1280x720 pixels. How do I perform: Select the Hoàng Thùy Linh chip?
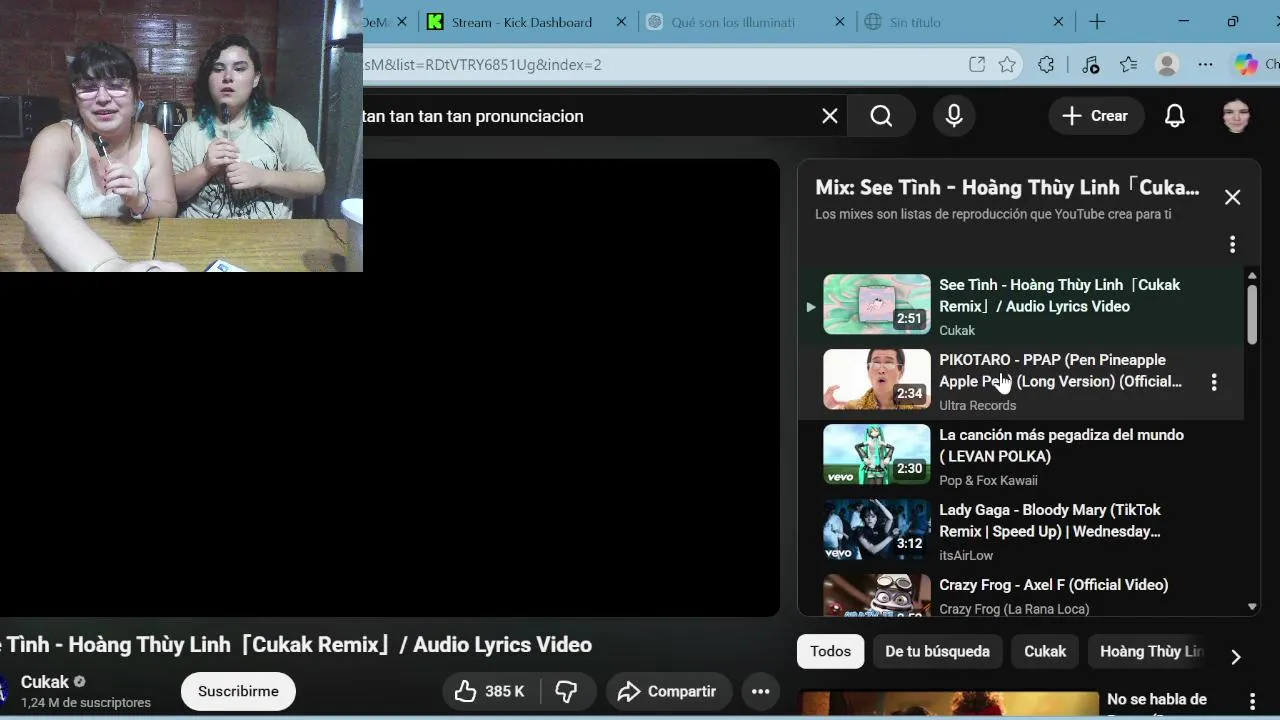click(x=1150, y=651)
